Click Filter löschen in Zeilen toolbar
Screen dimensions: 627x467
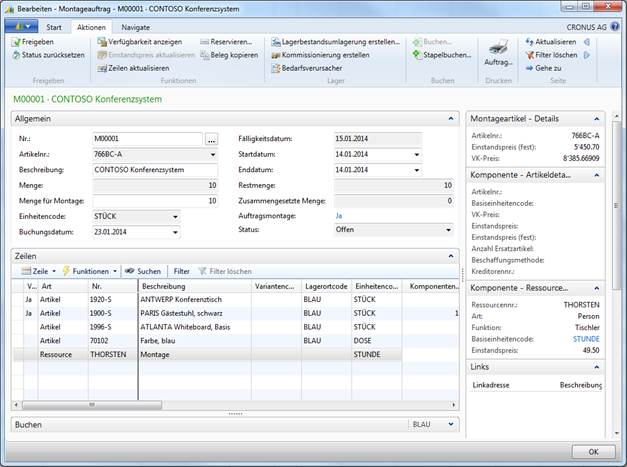click(225, 271)
